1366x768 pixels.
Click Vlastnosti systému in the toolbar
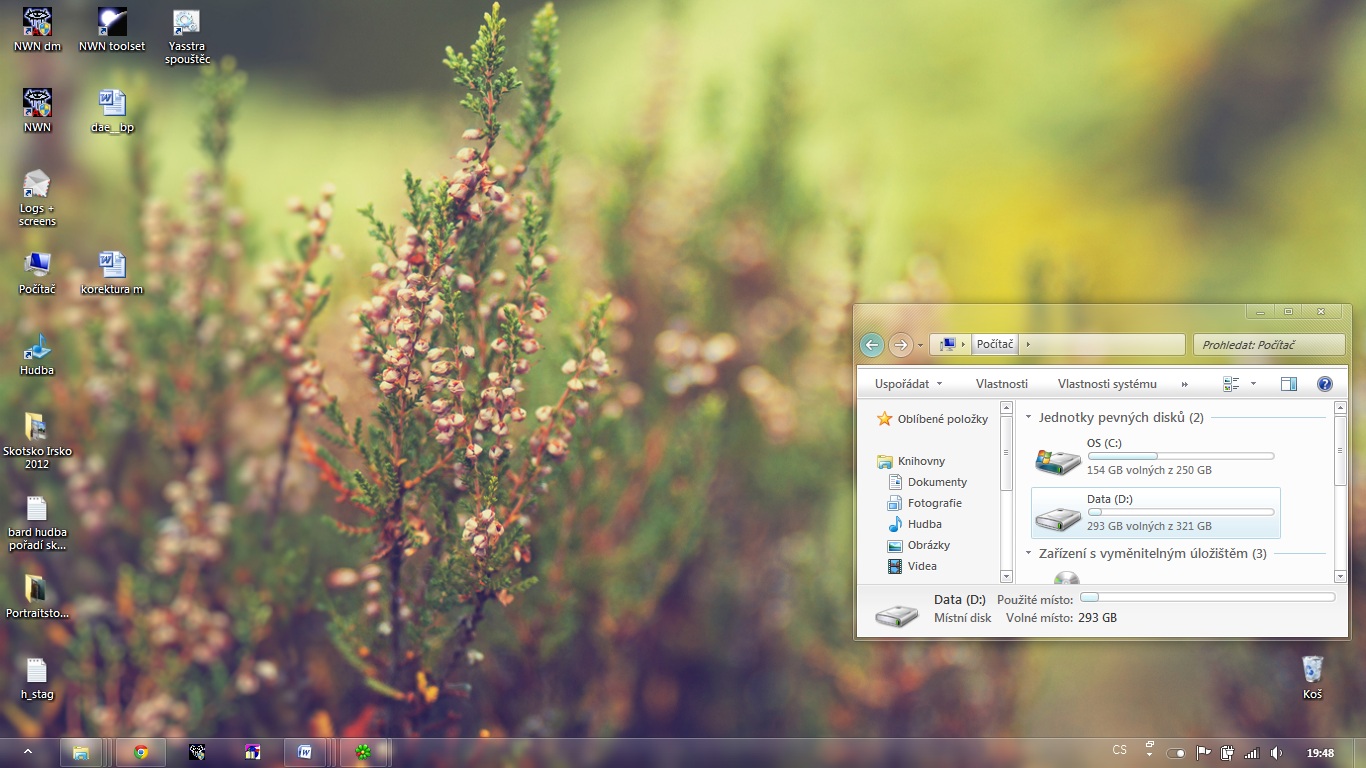(x=1107, y=384)
